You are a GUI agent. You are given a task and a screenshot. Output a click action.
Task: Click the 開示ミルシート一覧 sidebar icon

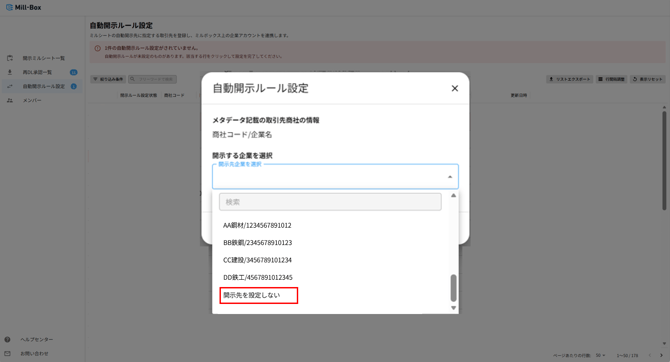click(10, 58)
